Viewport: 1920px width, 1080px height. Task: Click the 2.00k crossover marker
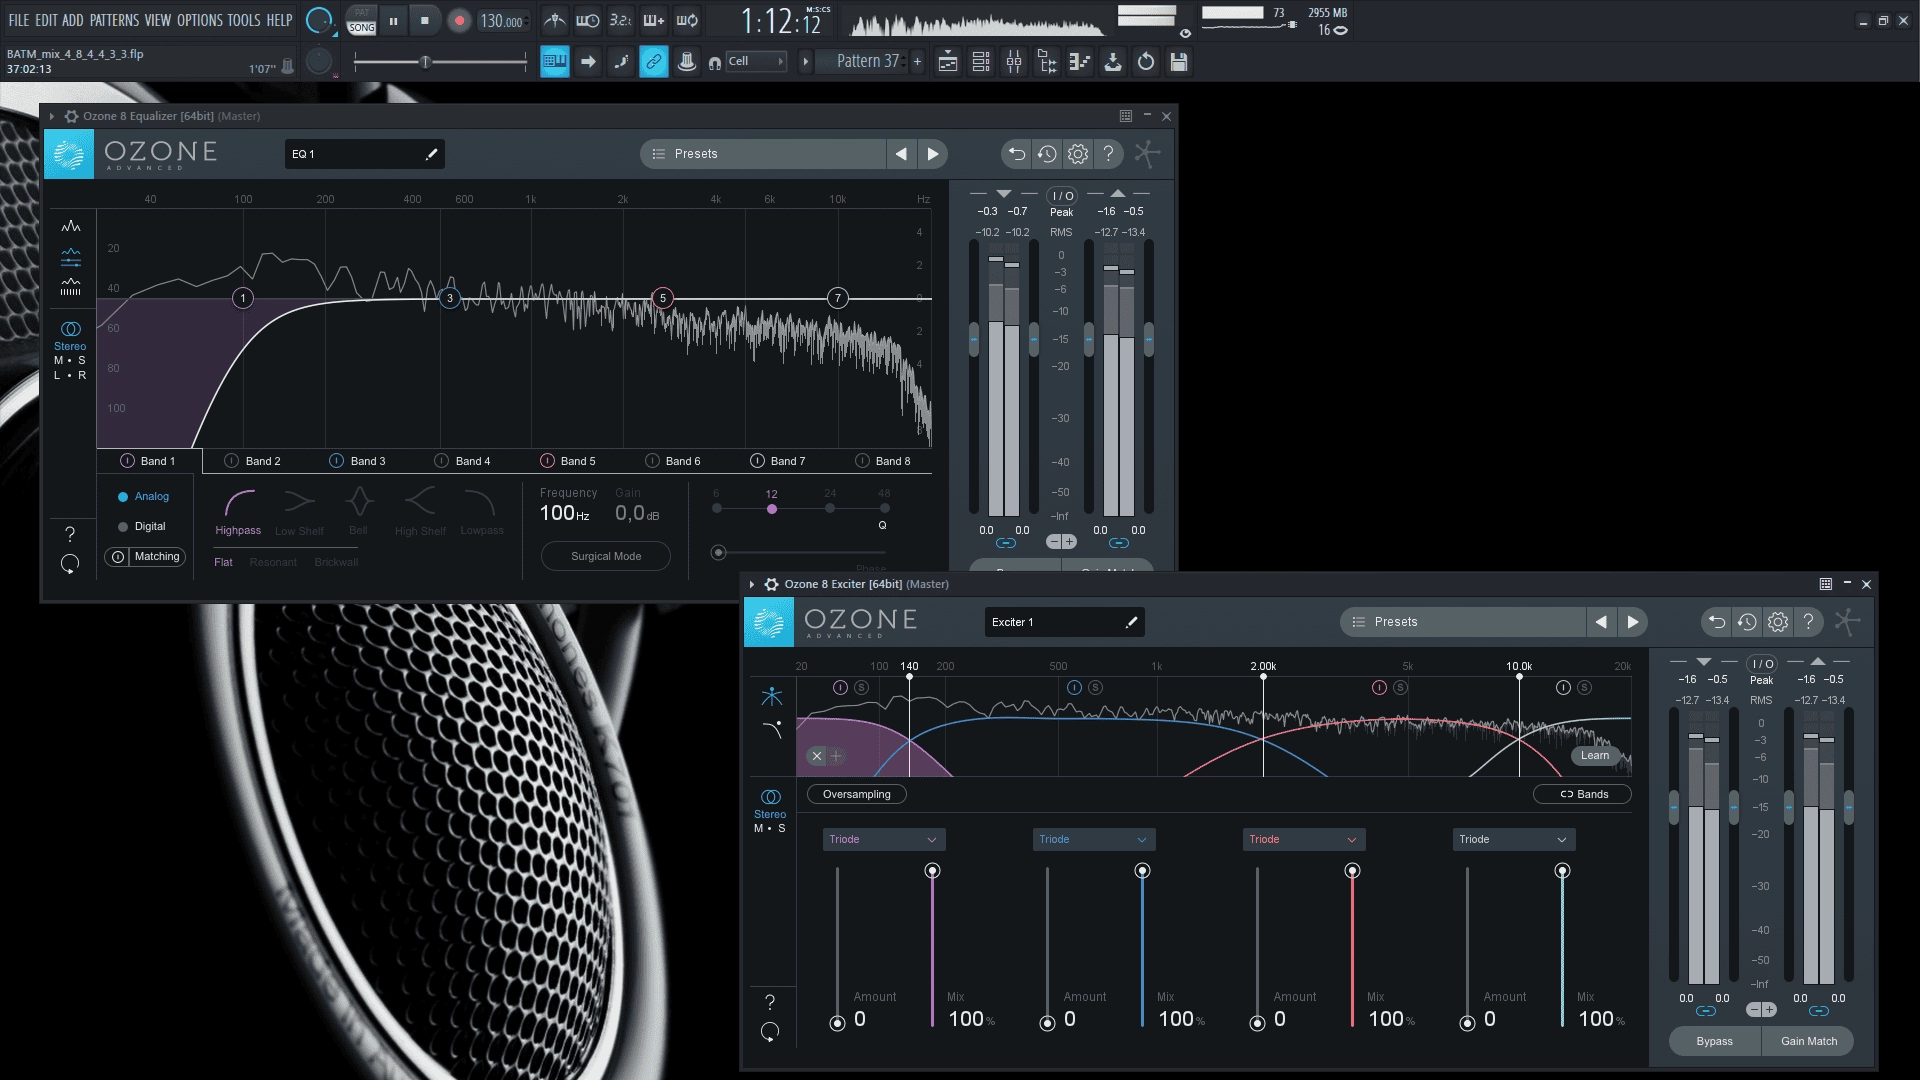pyautogui.click(x=1263, y=675)
